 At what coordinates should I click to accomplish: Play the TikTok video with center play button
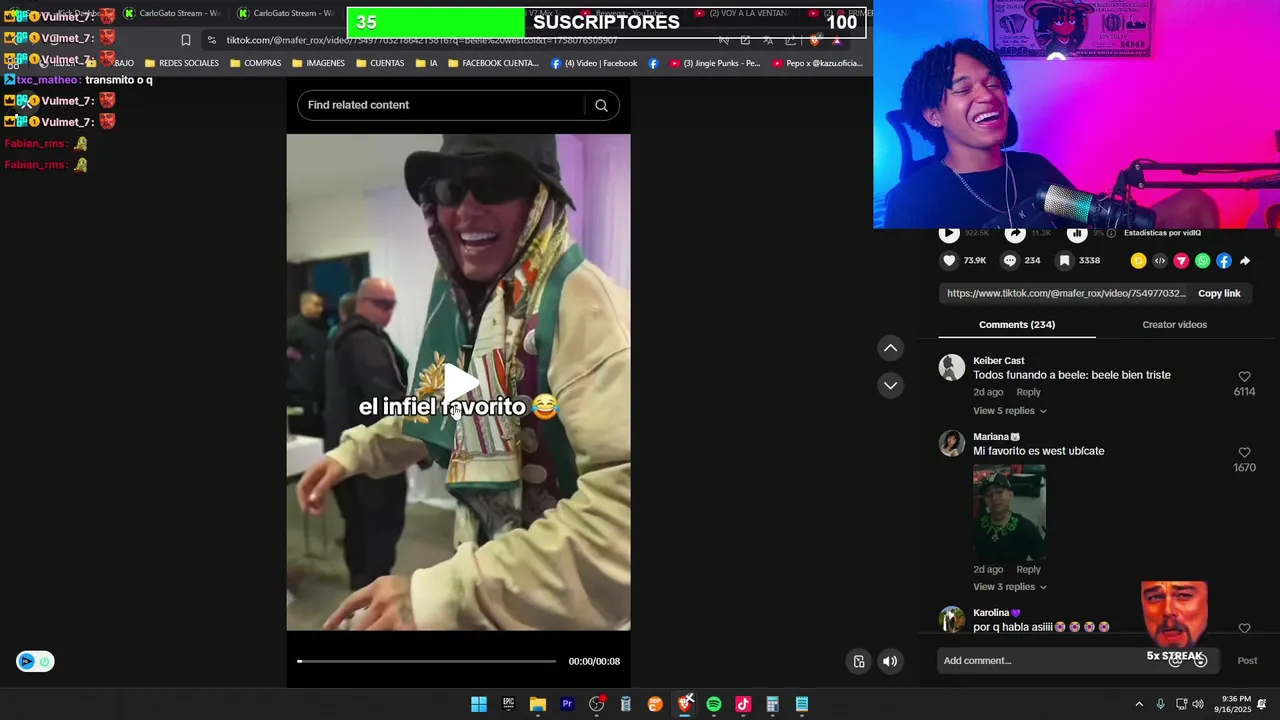(460, 383)
